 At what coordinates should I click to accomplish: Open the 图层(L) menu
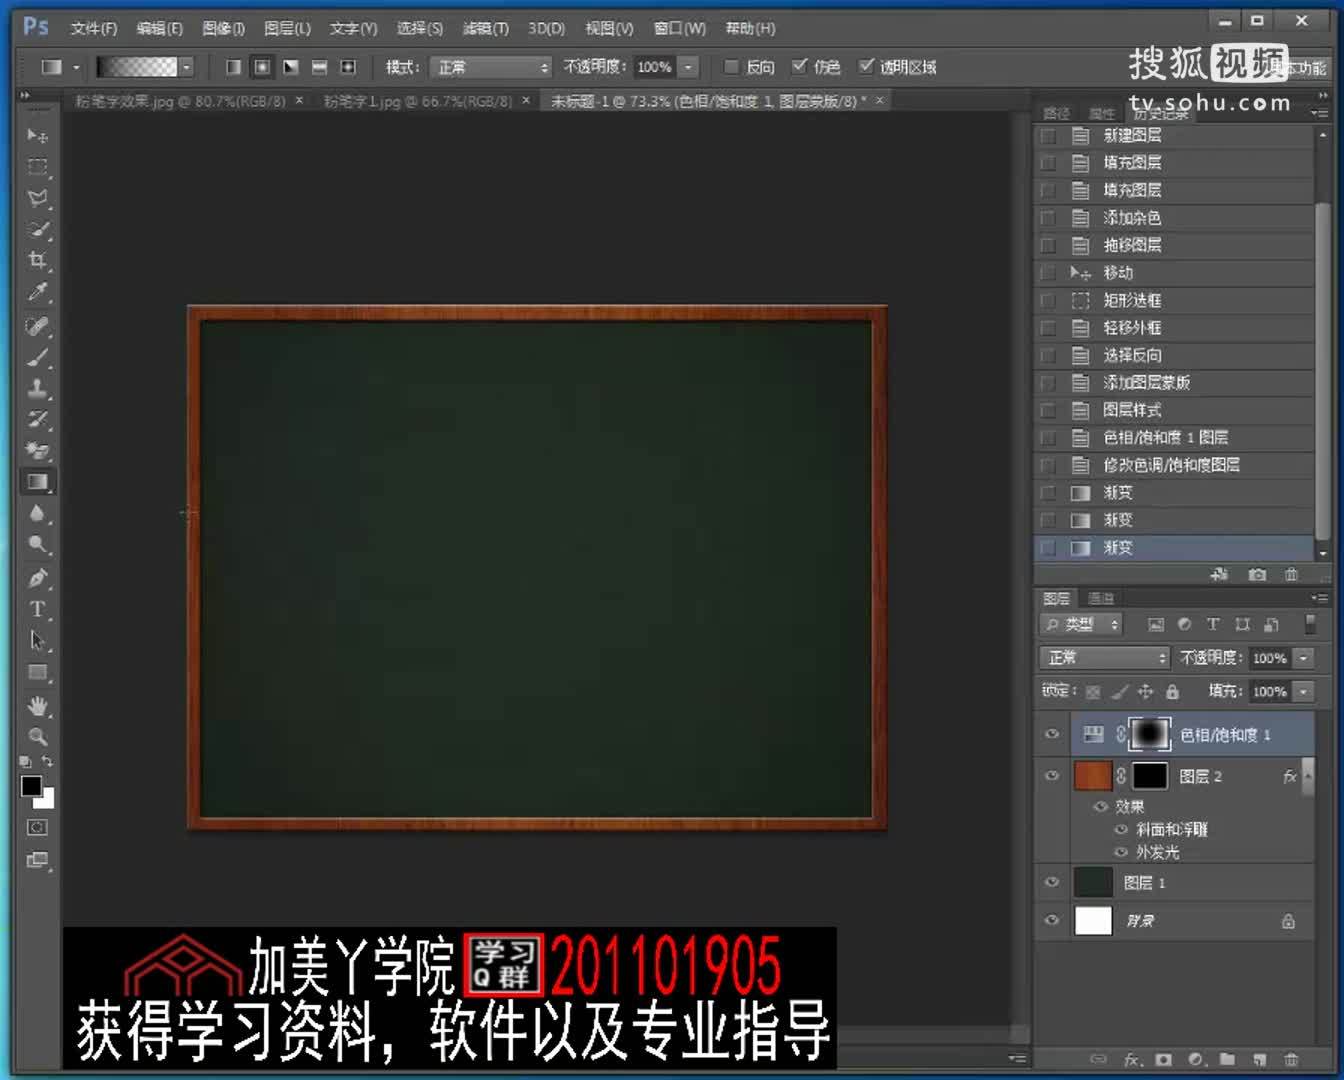[287, 28]
